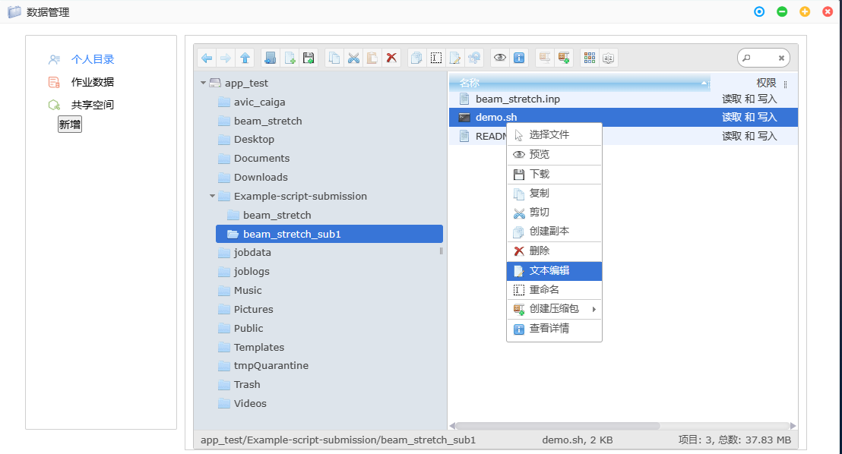Open the 创建压缩包 submenu arrow
The image size is (842, 454).
594,309
